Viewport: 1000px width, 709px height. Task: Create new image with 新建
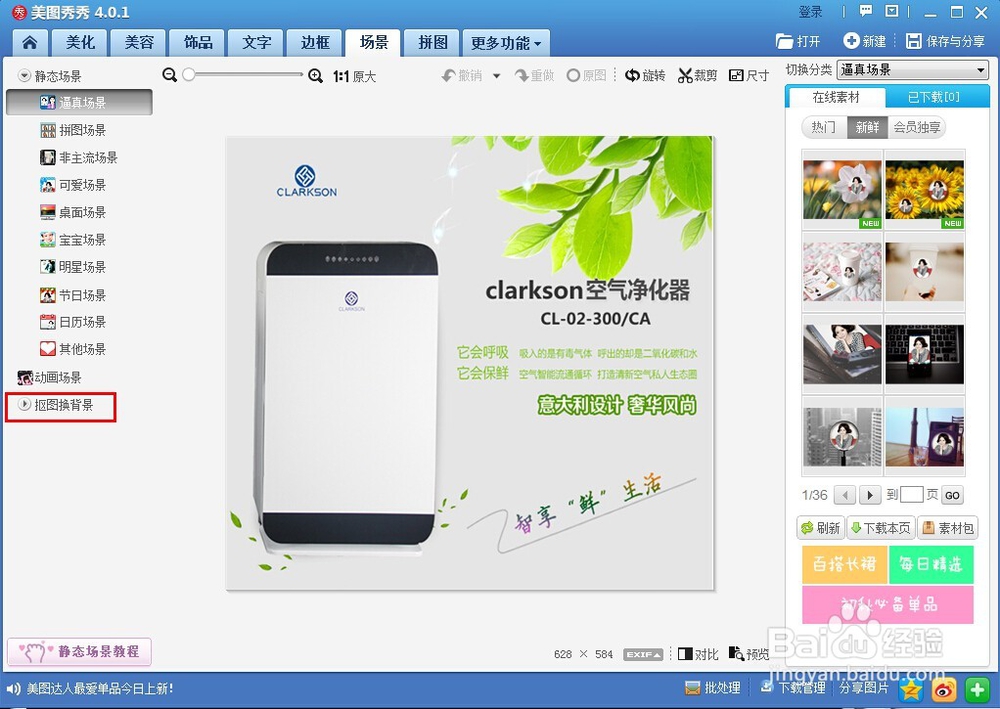pos(865,41)
